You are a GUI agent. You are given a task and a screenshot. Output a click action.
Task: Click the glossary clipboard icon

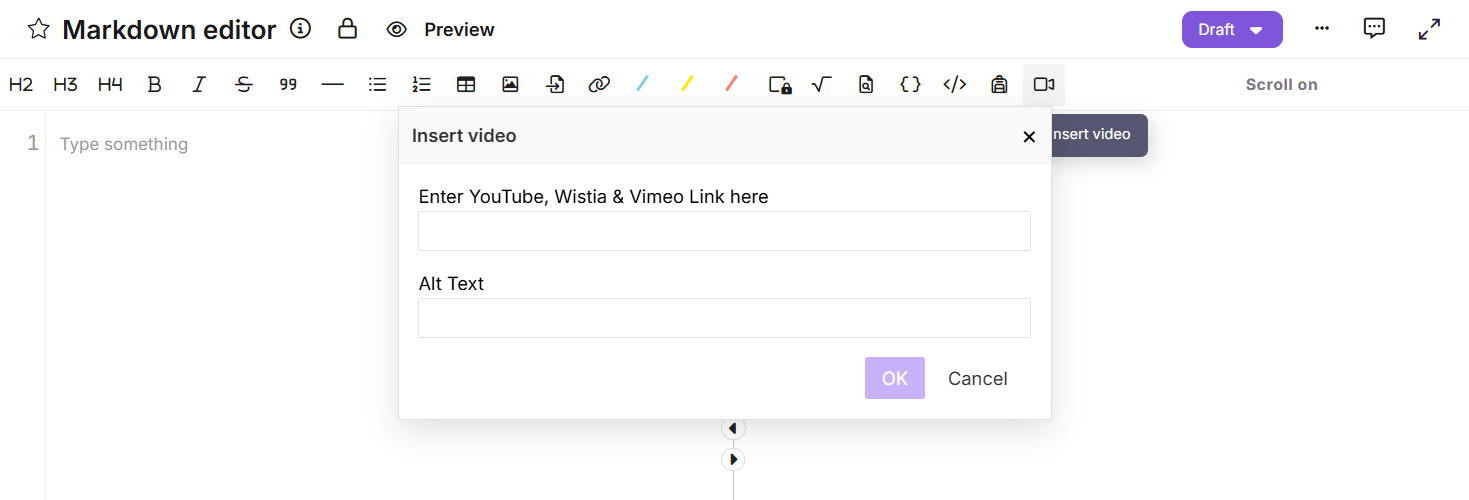[999, 85]
